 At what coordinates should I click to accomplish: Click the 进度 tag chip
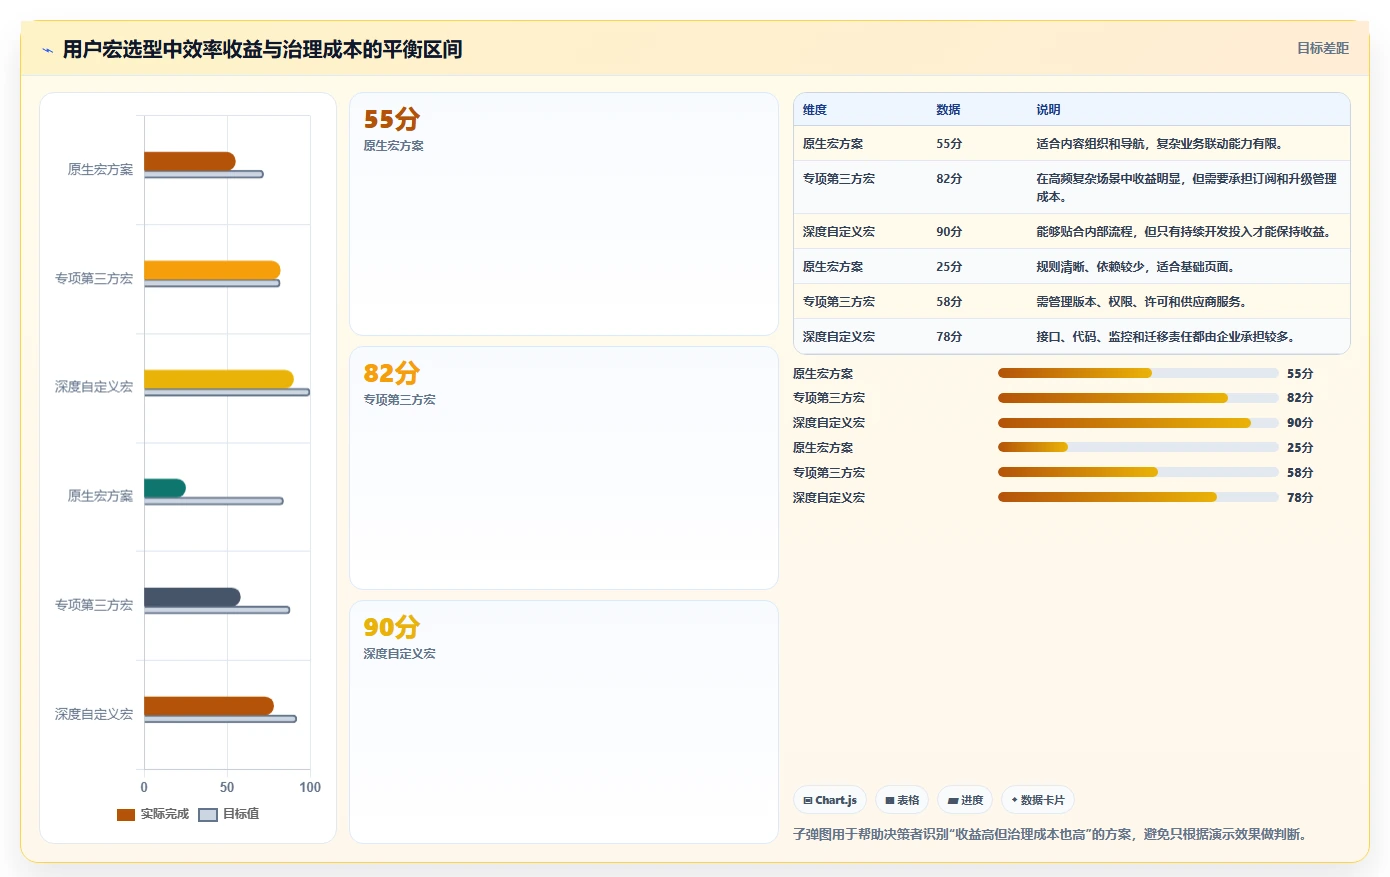tap(965, 800)
